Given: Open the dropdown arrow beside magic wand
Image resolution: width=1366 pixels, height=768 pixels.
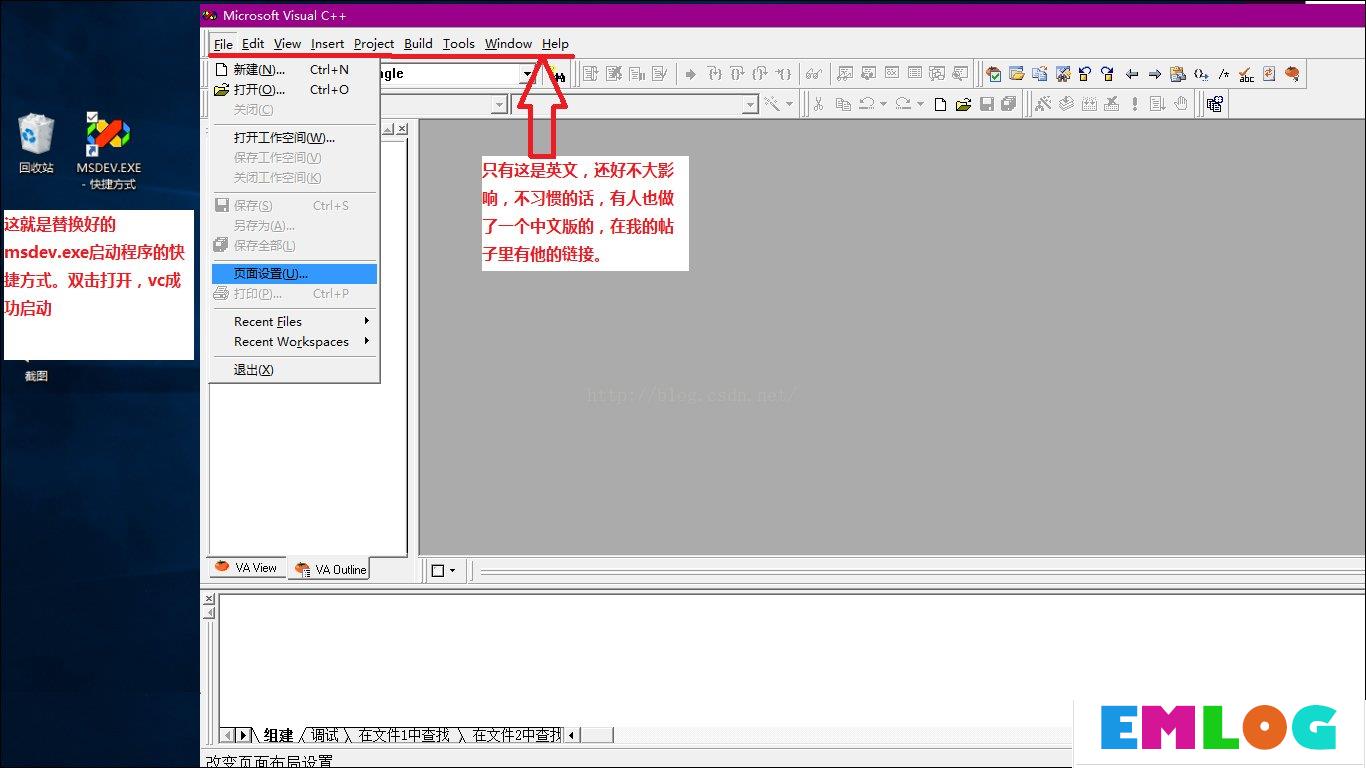Looking at the screenshot, I should click(789, 104).
